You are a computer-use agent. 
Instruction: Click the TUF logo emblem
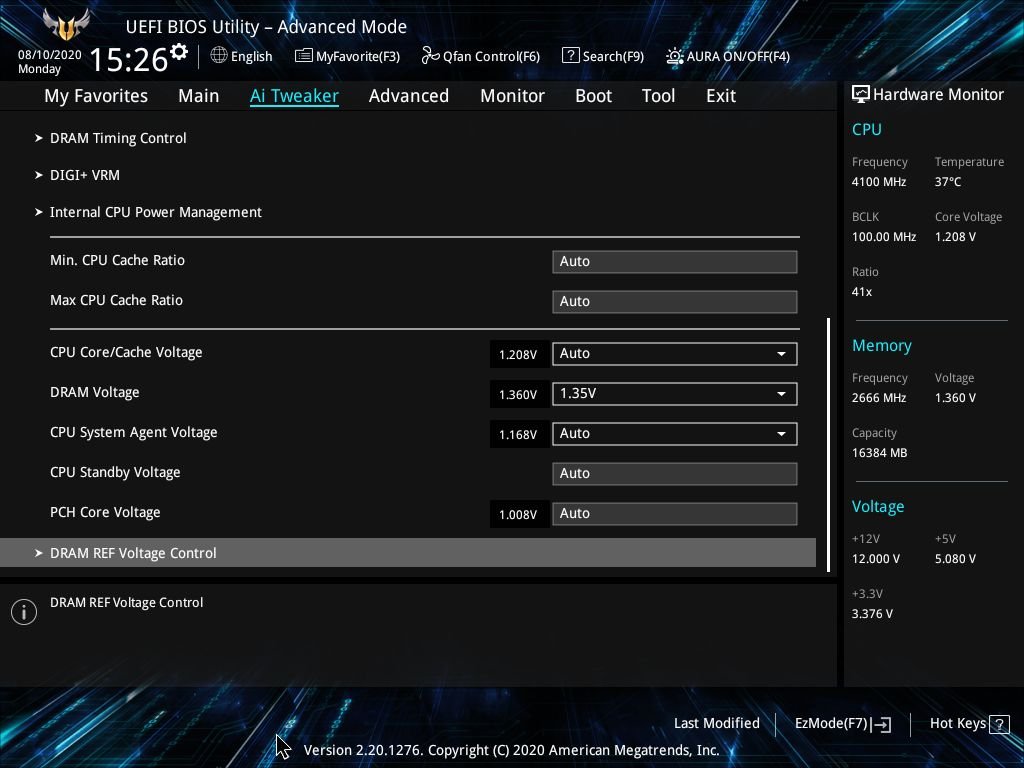pyautogui.click(x=66, y=25)
